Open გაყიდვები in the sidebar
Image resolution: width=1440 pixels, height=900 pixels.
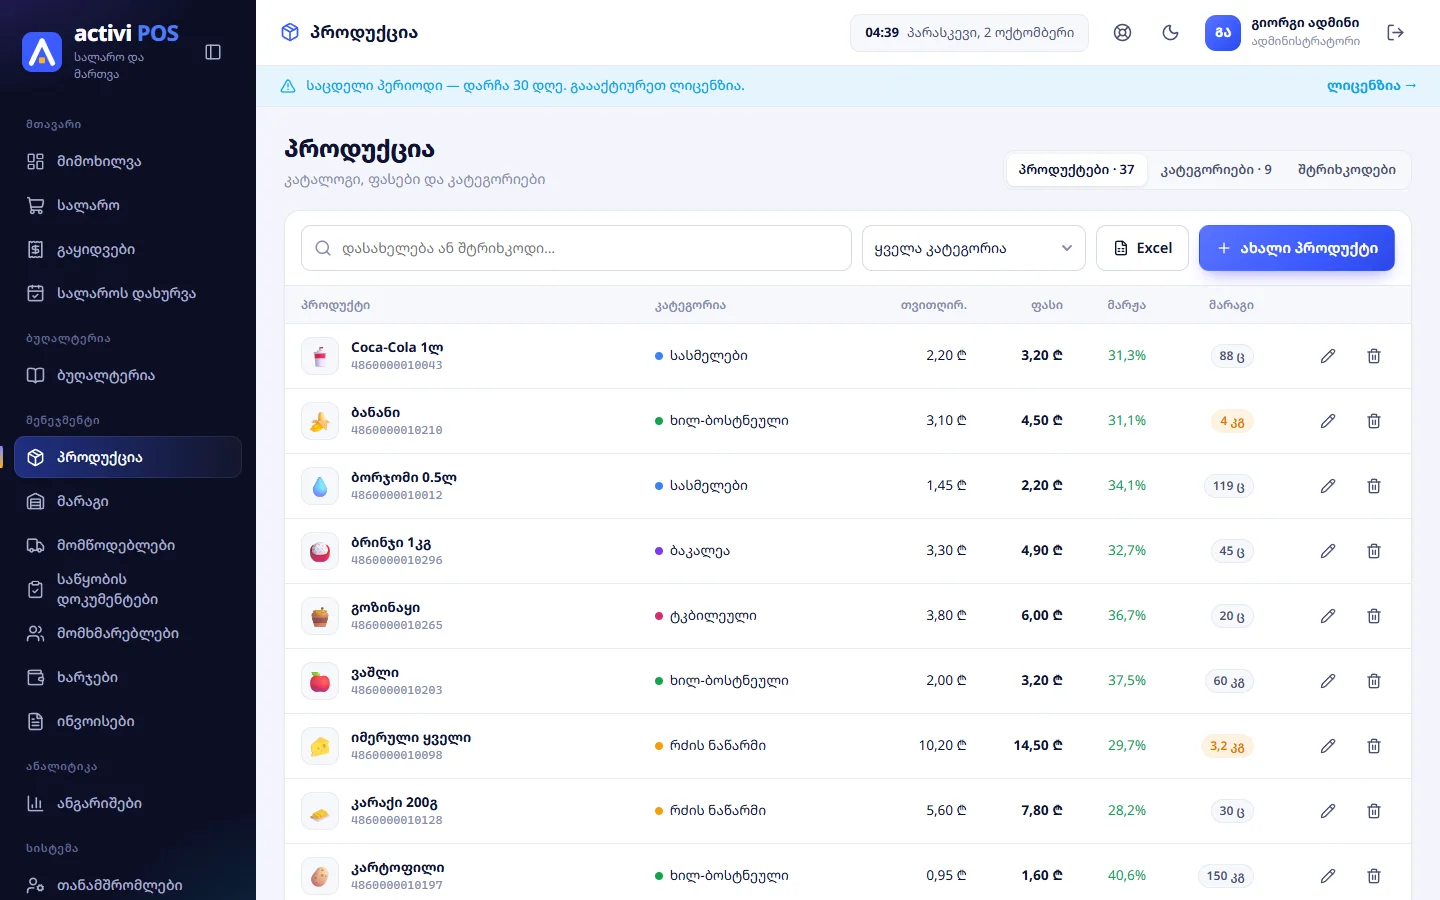click(x=128, y=250)
